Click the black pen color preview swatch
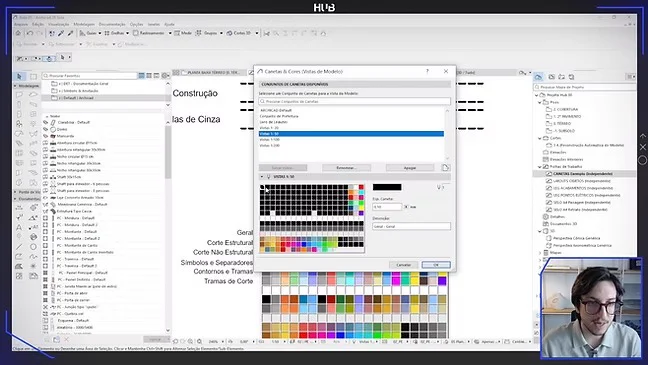 pos(387,187)
